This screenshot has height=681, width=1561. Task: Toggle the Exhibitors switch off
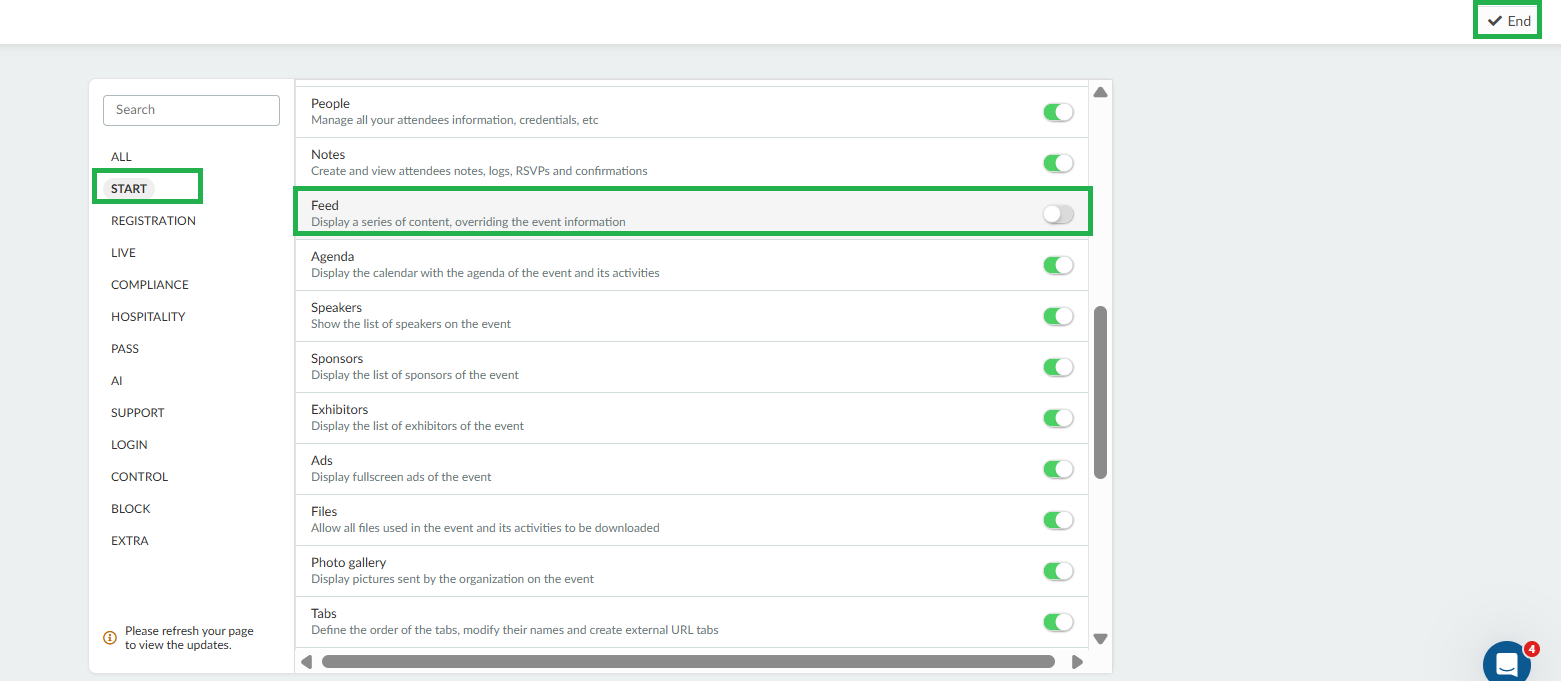pyautogui.click(x=1058, y=418)
